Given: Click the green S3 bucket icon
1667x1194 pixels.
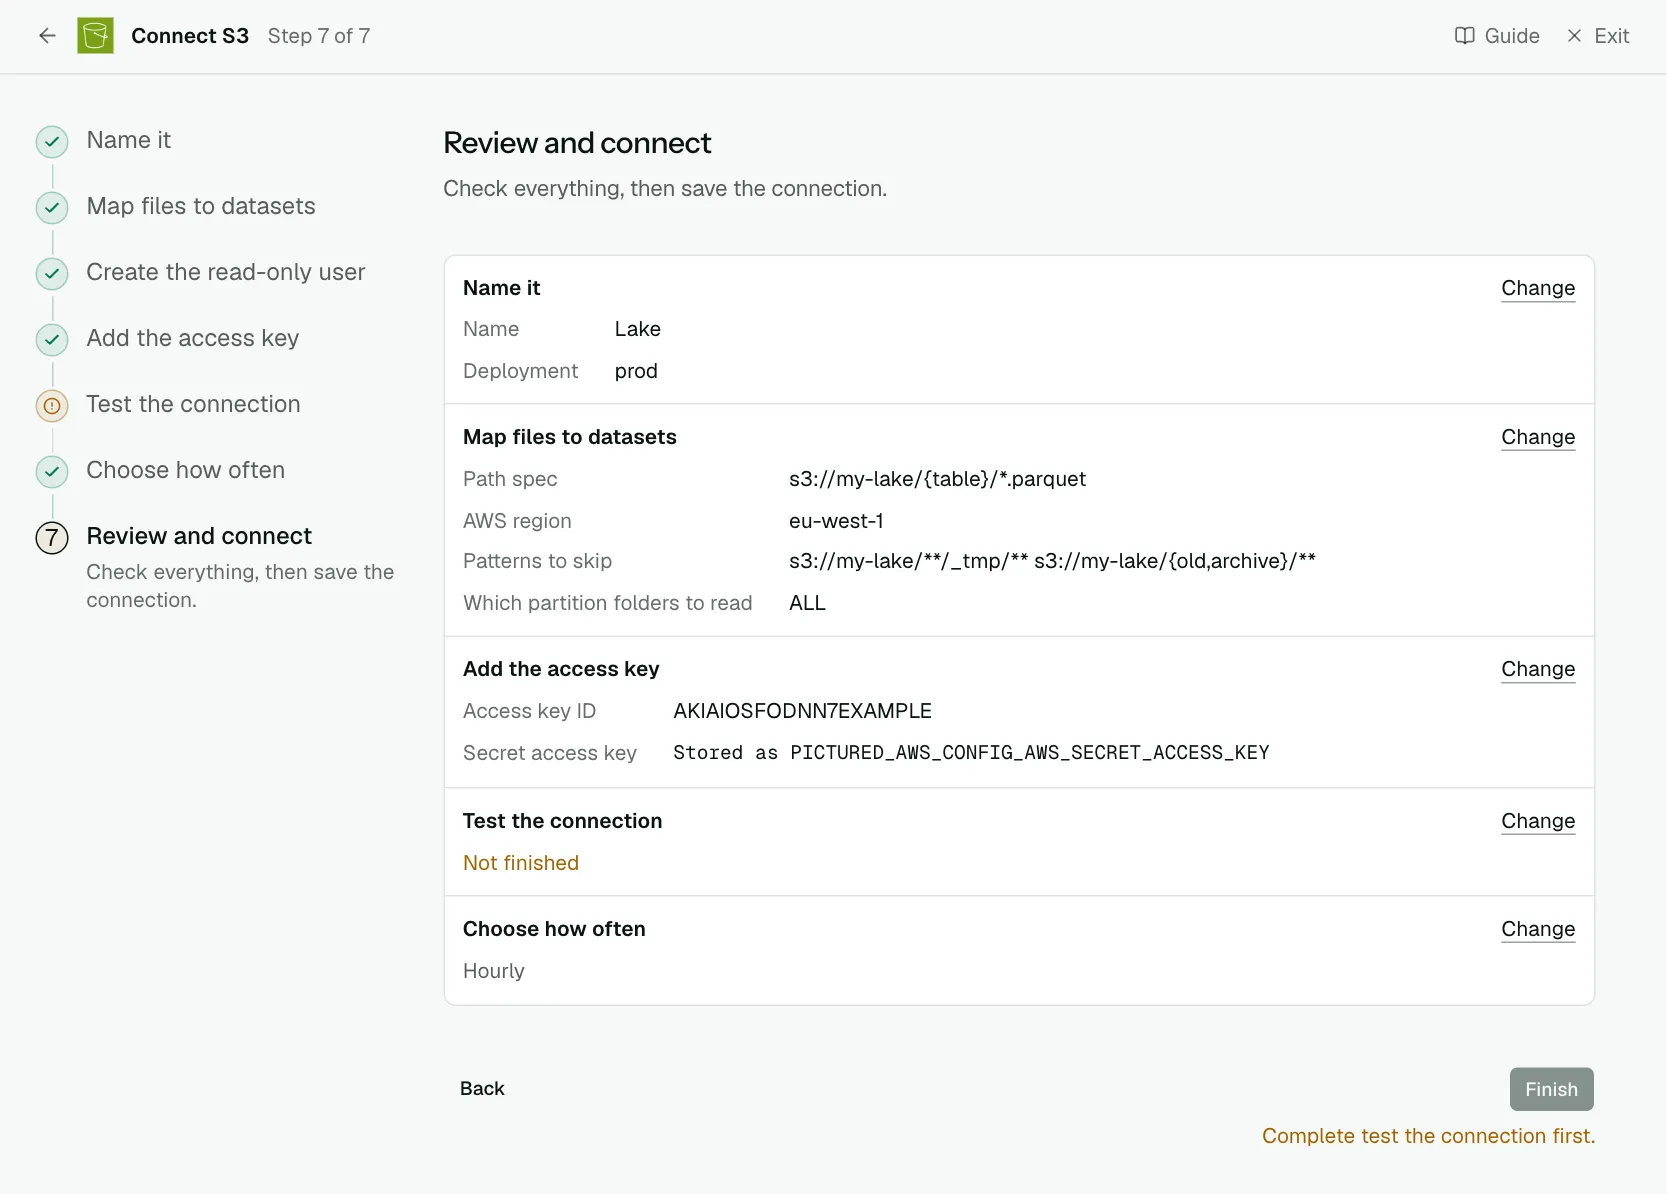Looking at the screenshot, I should (95, 36).
